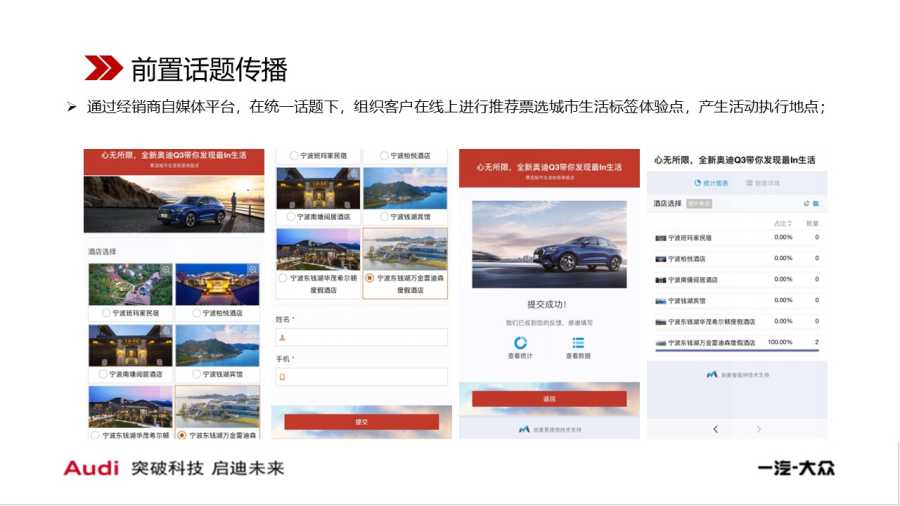This screenshot has height=506, width=900.
Task: Click the refresh icon beside 酒店选择 header
Action: 806,204
